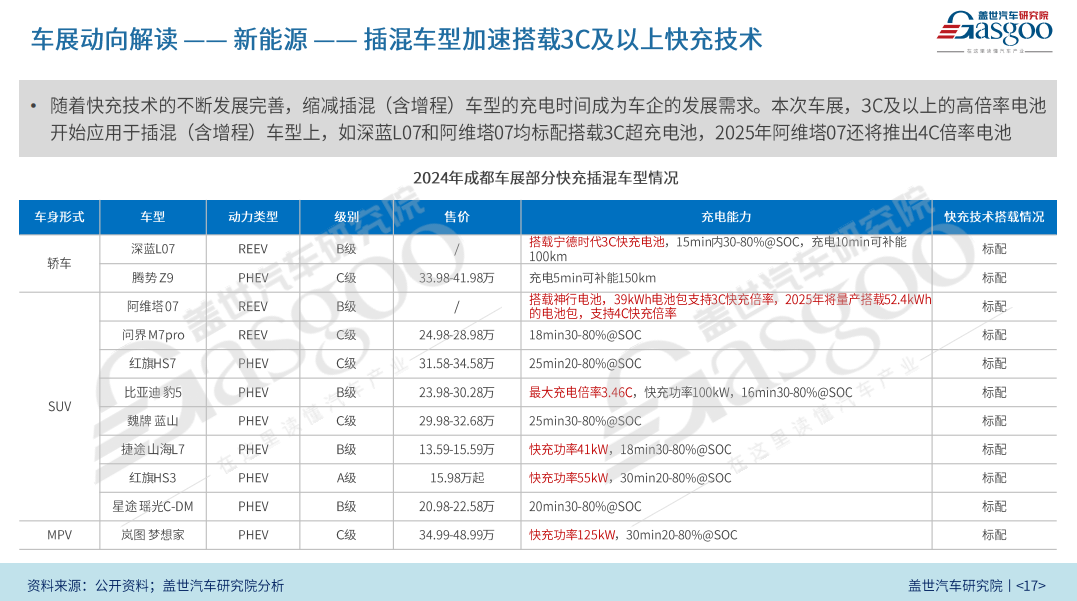
Task: Click the 阿维塔07 model name
Action: coord(152,306)
